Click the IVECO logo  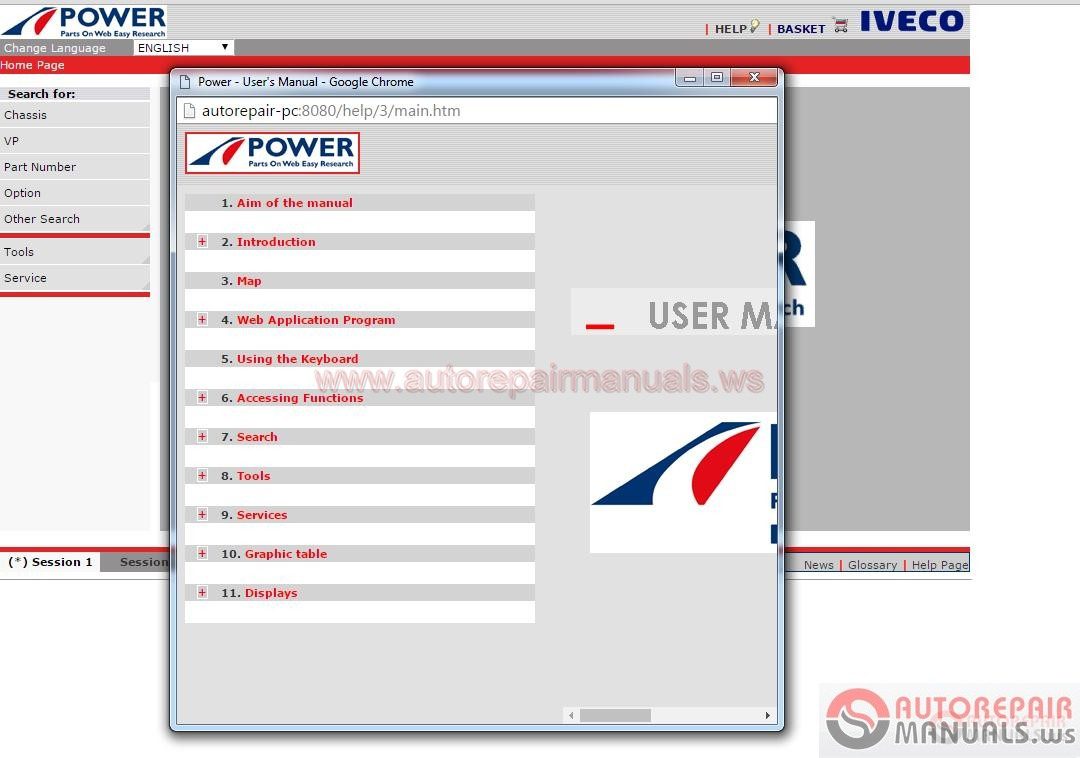coord(911,21)
